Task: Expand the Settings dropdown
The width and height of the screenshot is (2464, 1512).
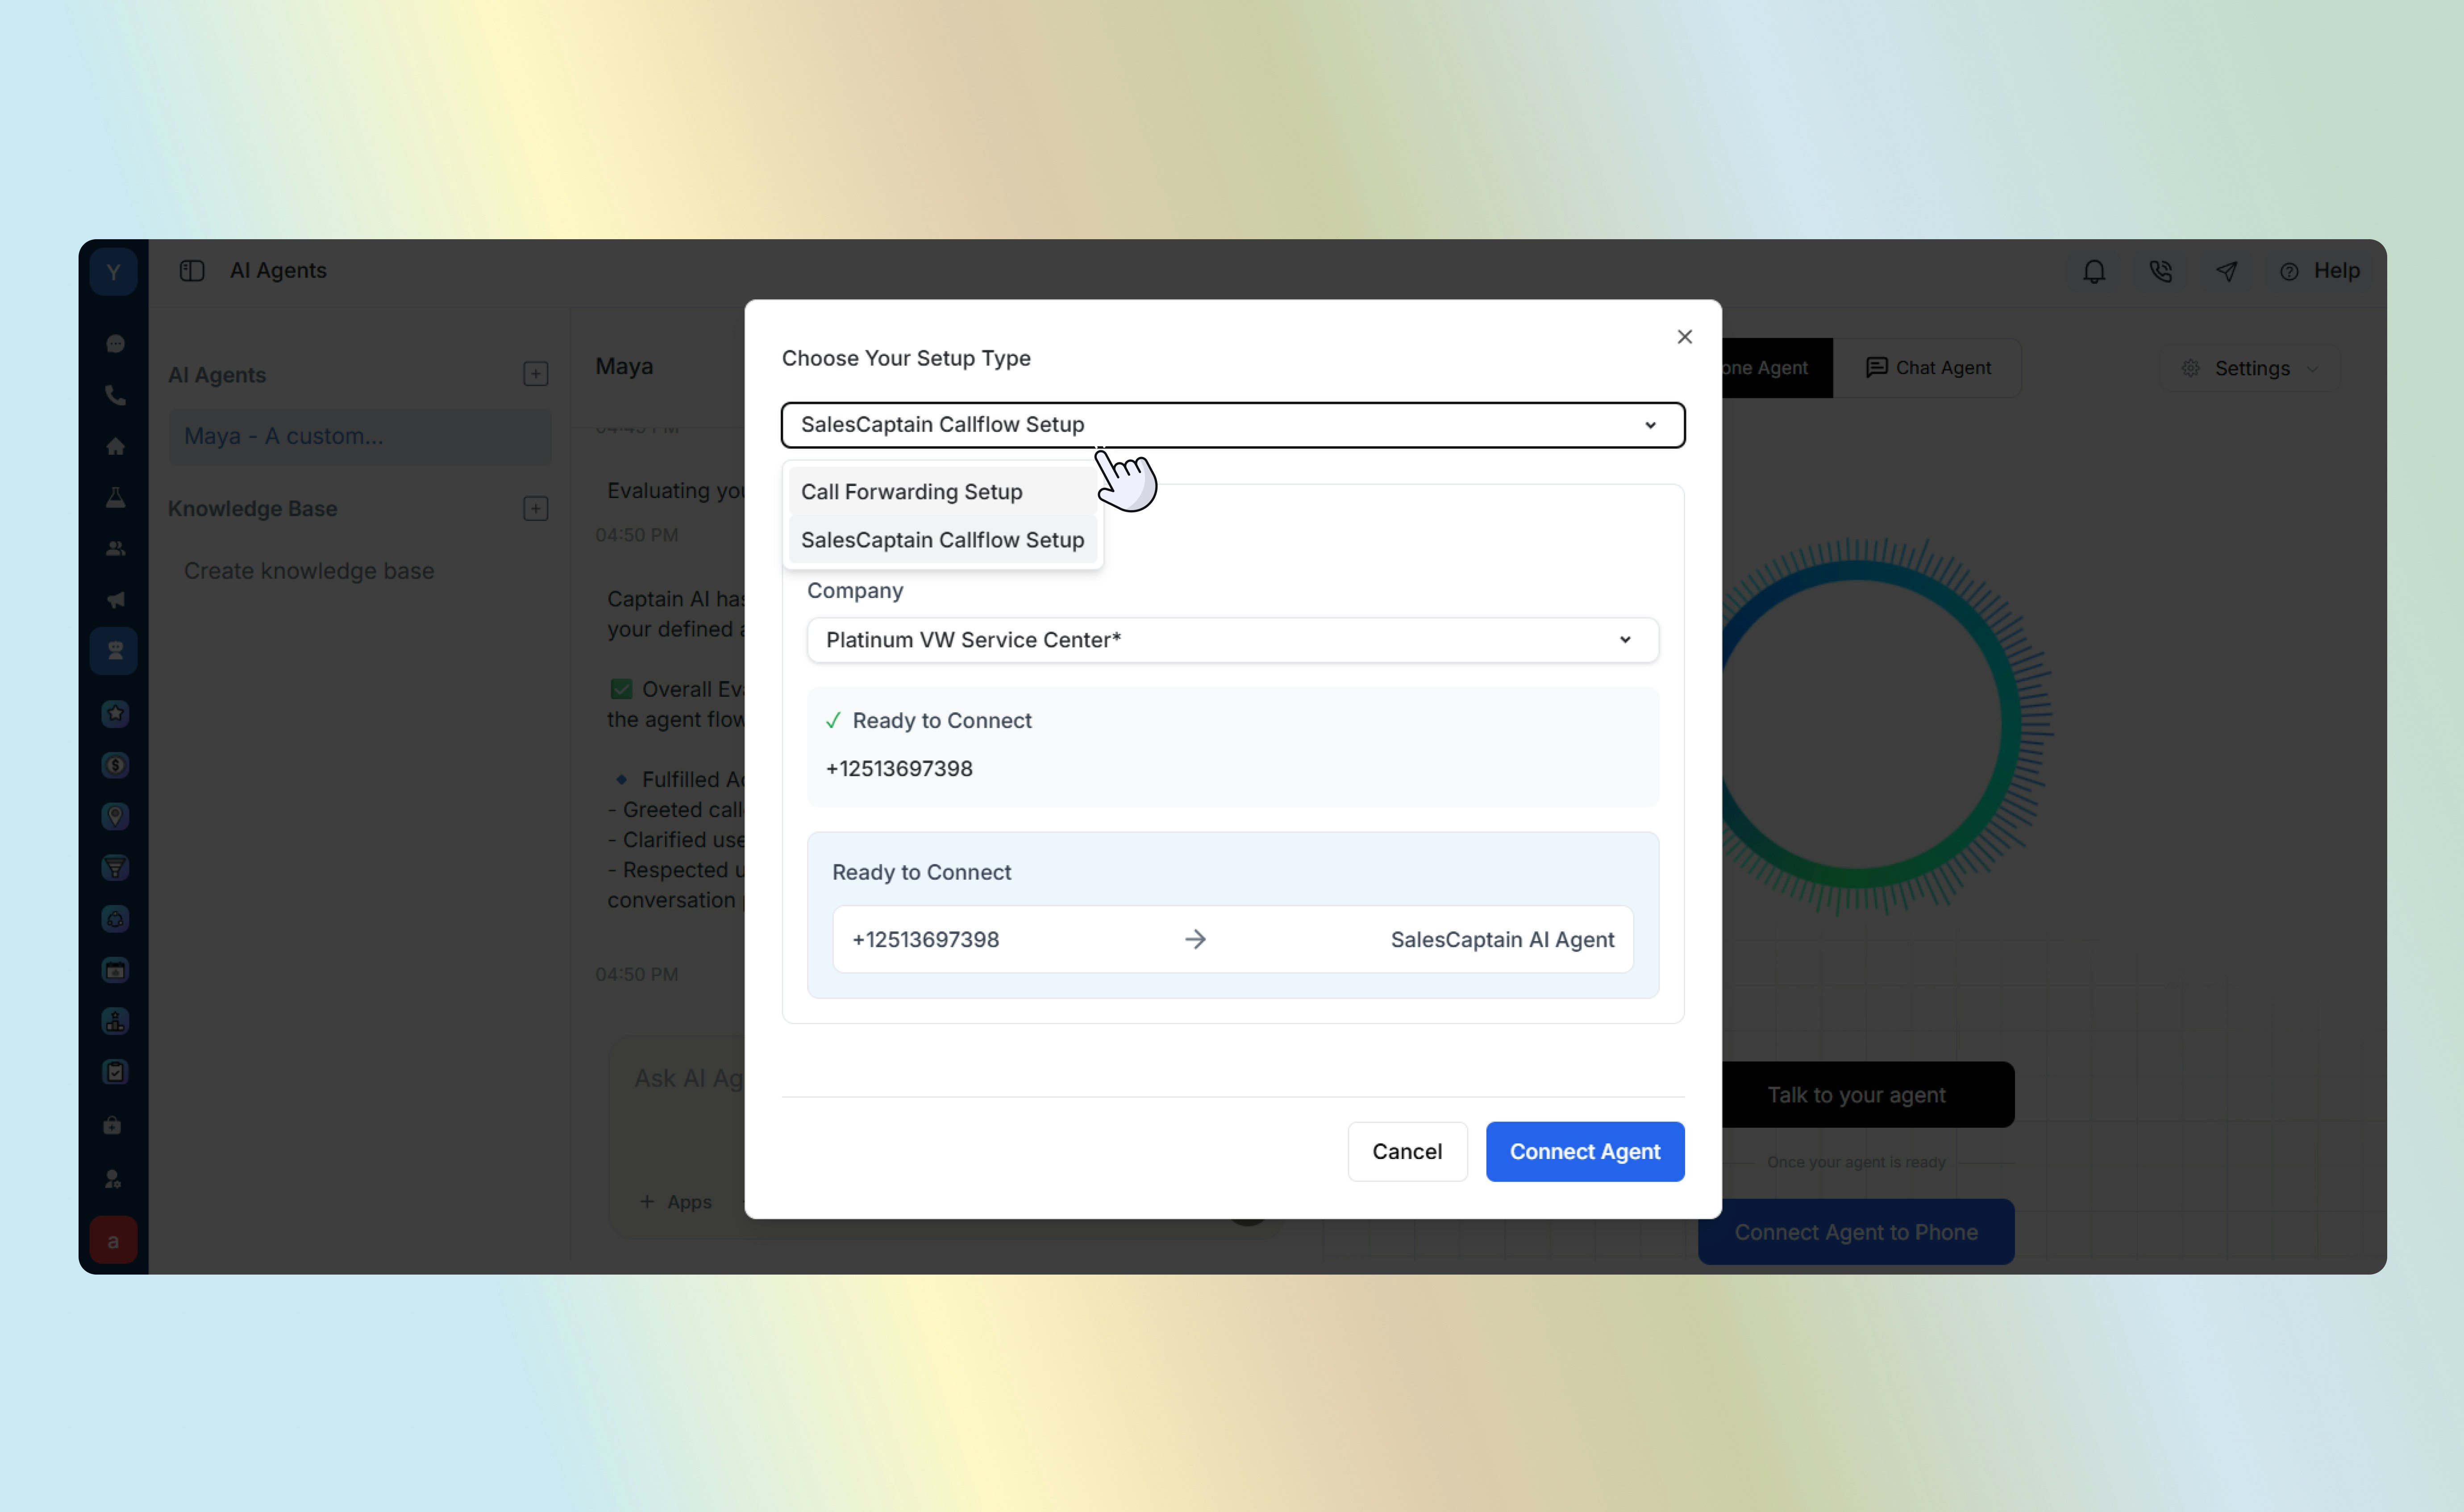Action: tap(2250, 368)
